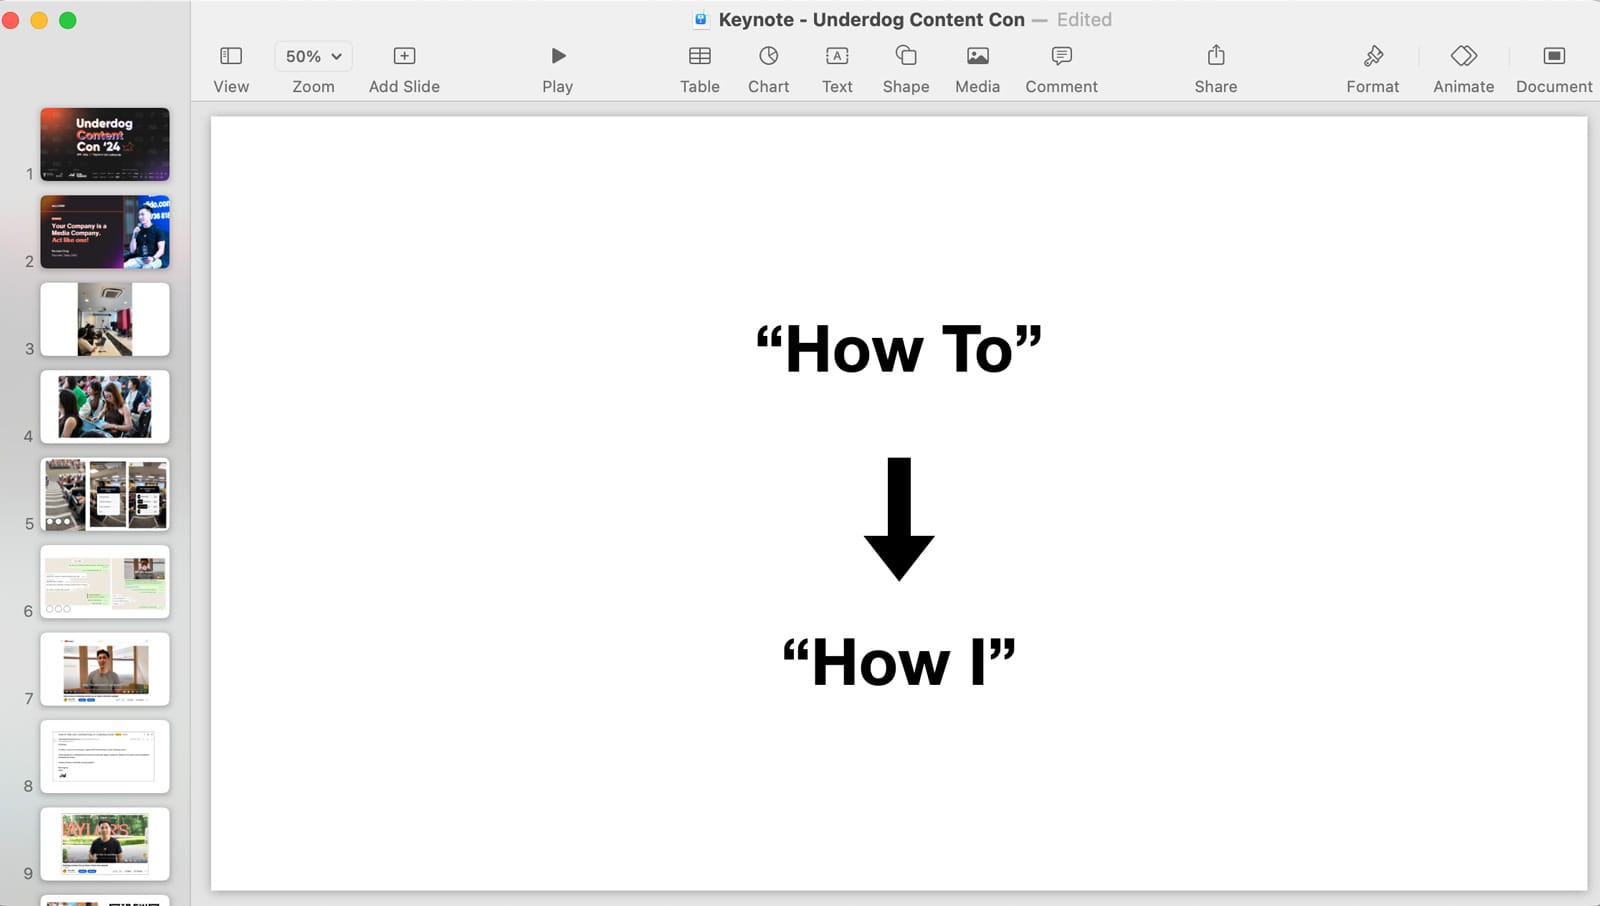Select slide 1 Underdog Content Con thumbnail
The height and width of the screenshot is (906, 1600).
coord(105,144)
